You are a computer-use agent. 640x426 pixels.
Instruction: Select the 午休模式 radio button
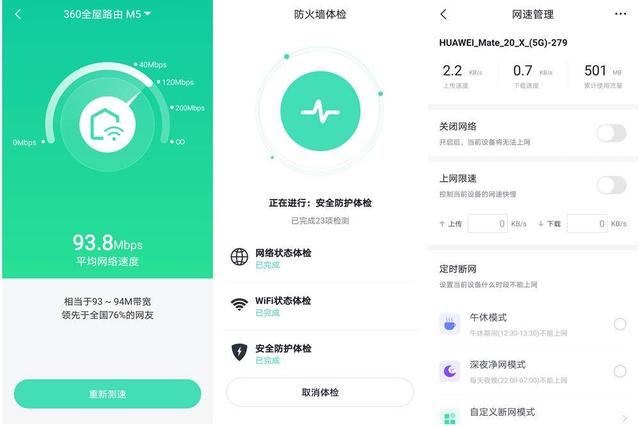pyautogui.click(x=620, y=324)
